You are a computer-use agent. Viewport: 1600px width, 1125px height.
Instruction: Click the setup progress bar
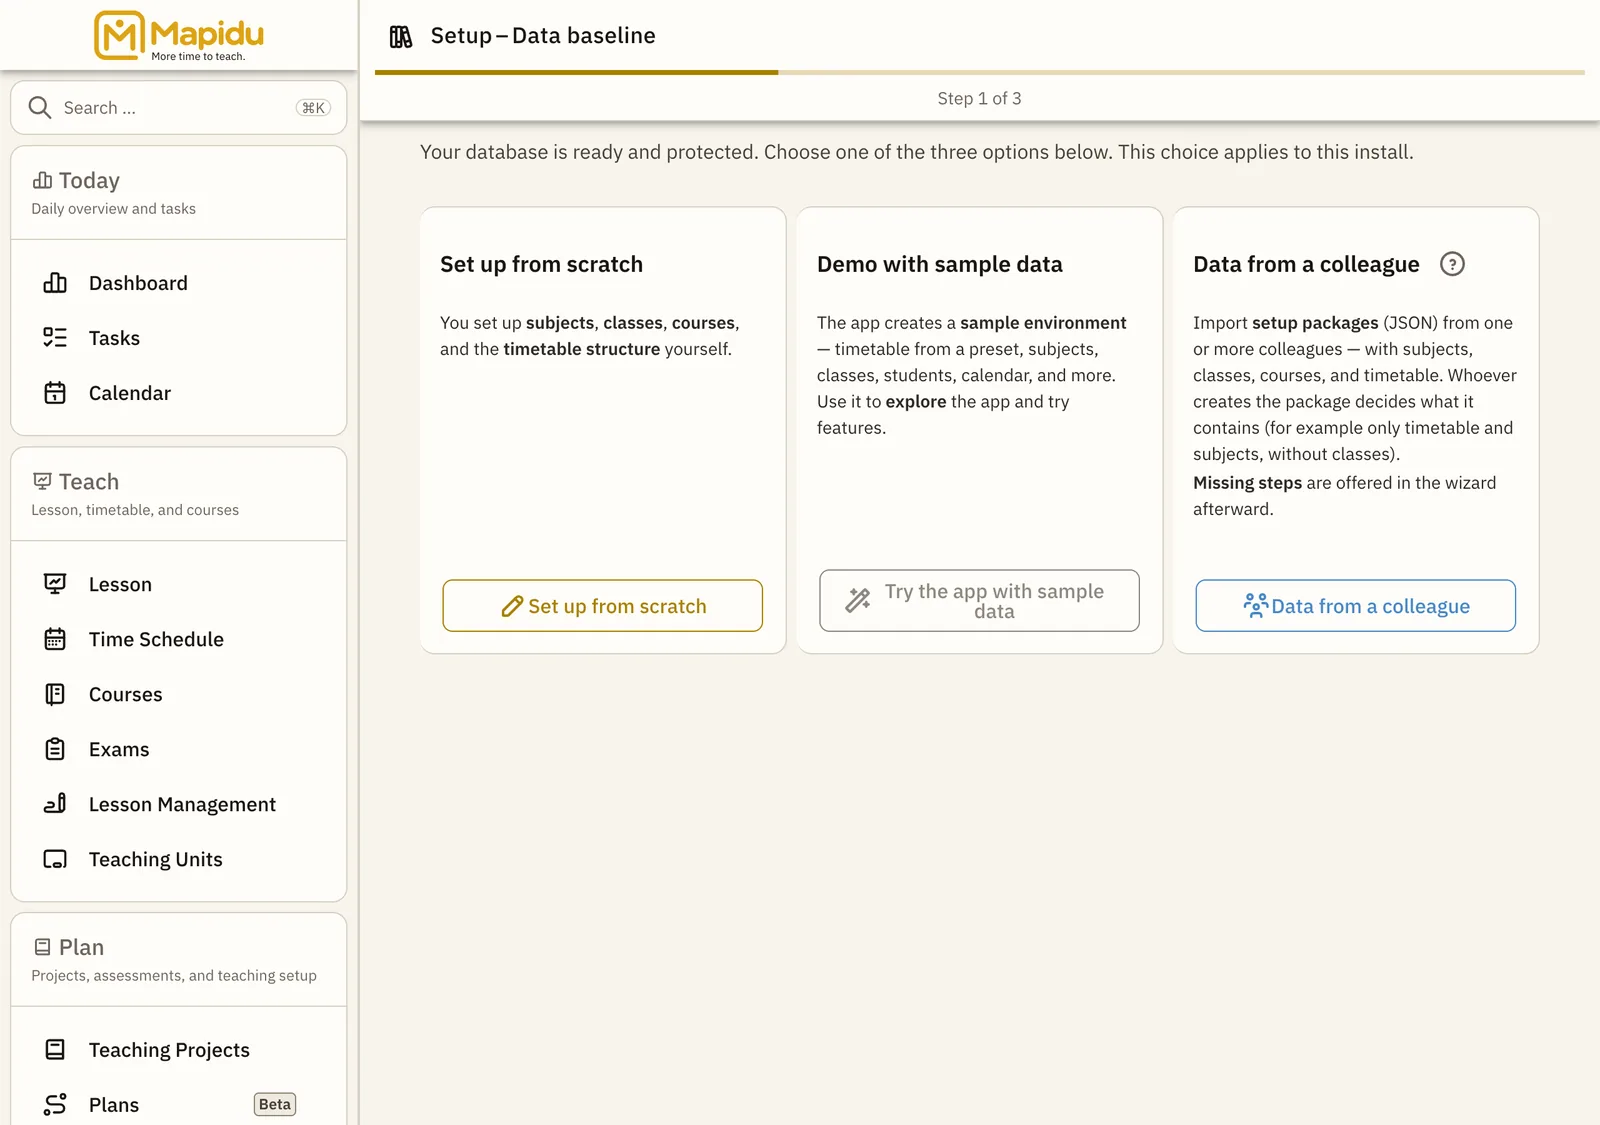(980, 72)
